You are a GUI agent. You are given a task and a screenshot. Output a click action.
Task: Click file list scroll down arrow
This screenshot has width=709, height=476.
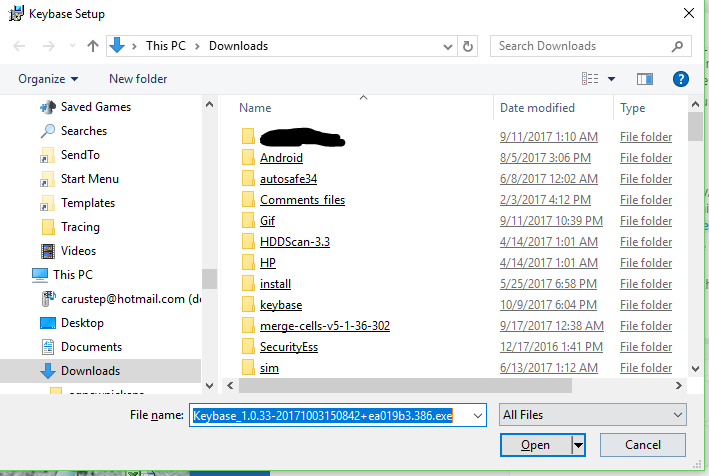click(695, 368)
